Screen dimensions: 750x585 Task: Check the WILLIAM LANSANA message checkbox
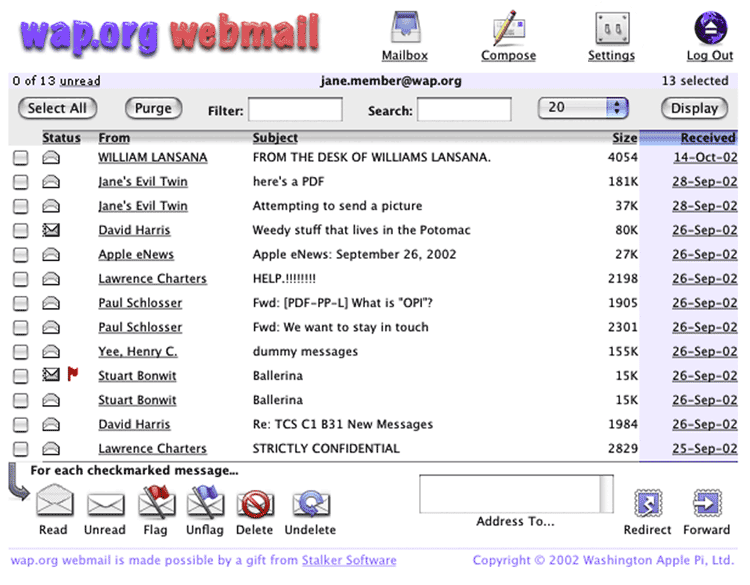tap(21, 158)
